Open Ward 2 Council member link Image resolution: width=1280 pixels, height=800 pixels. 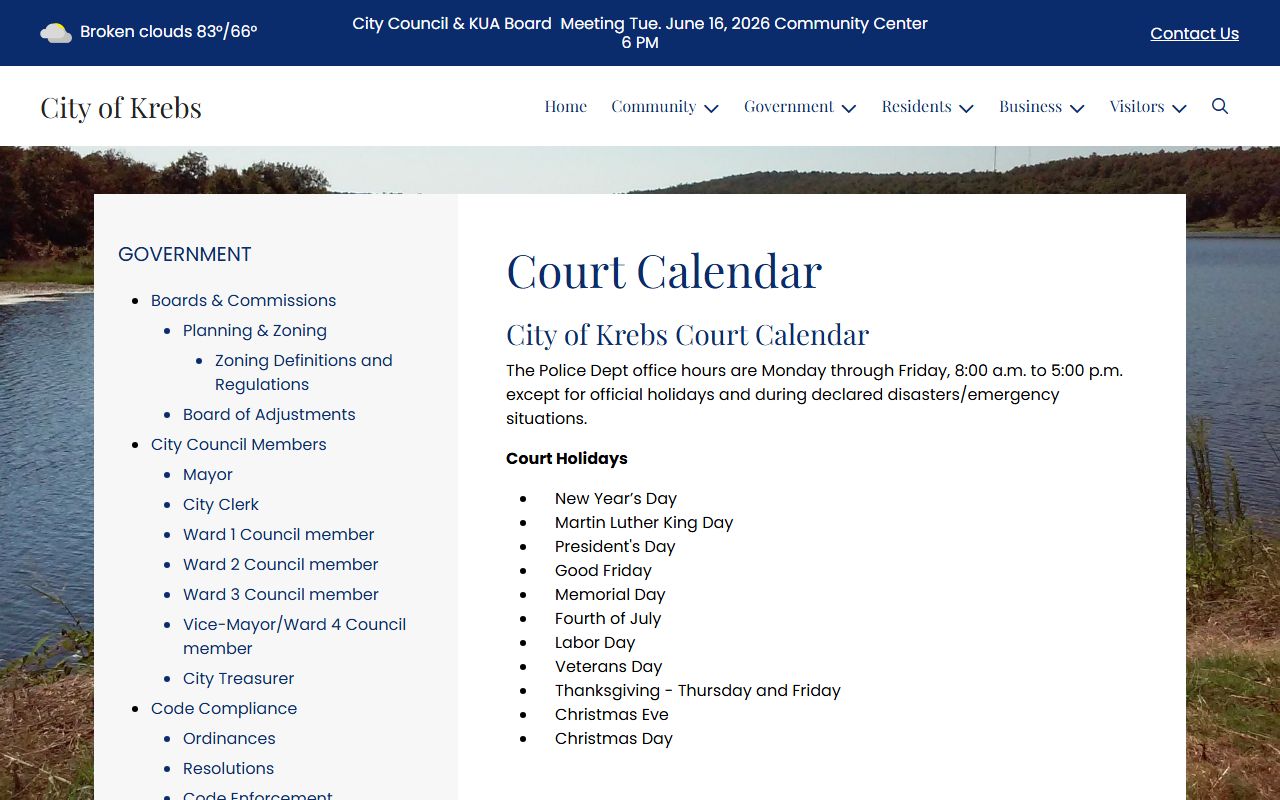point(281,564)
